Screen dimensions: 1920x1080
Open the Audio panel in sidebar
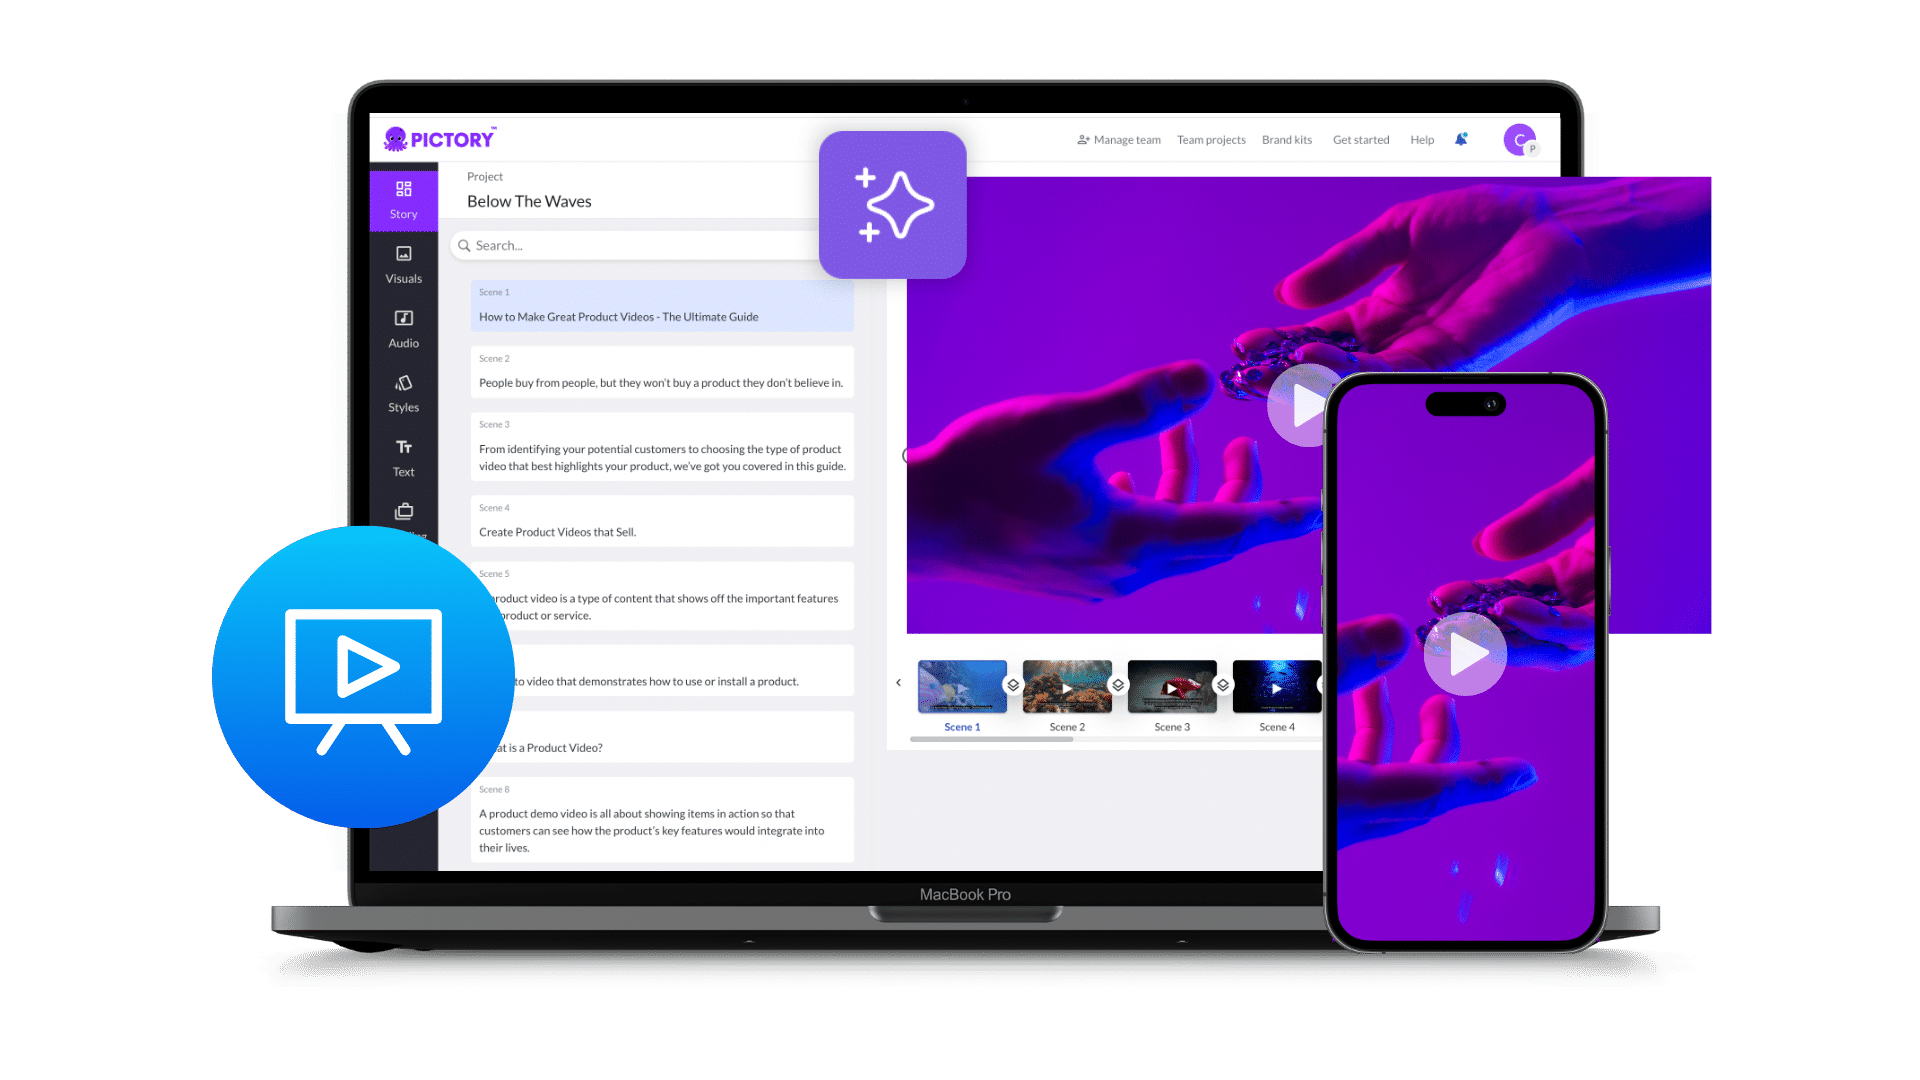pos(404,328)
